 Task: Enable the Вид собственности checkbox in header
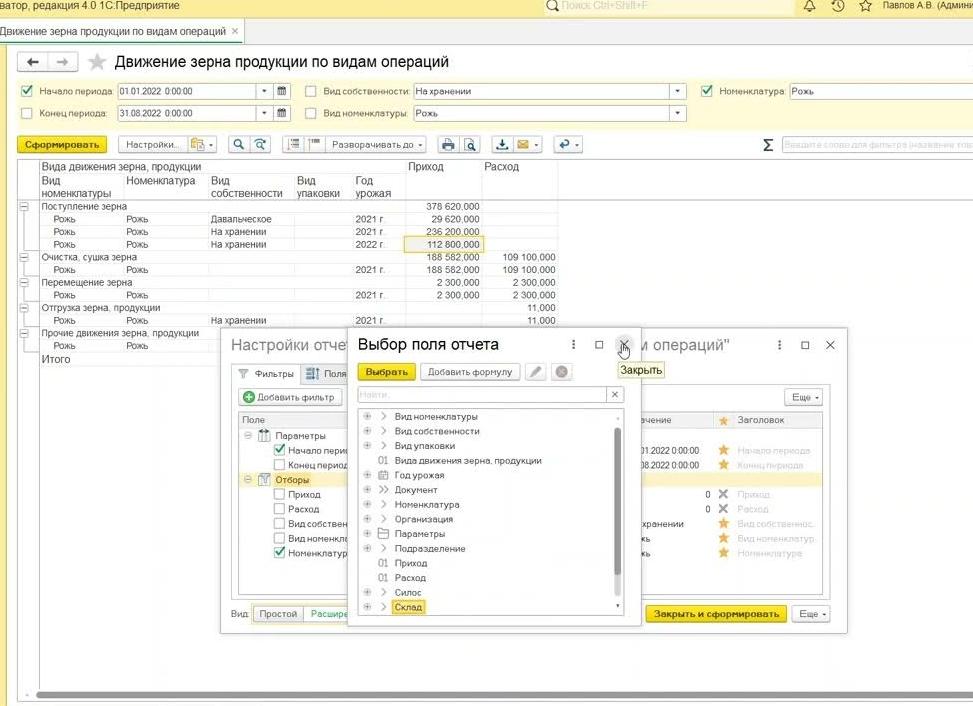(311, 91)
